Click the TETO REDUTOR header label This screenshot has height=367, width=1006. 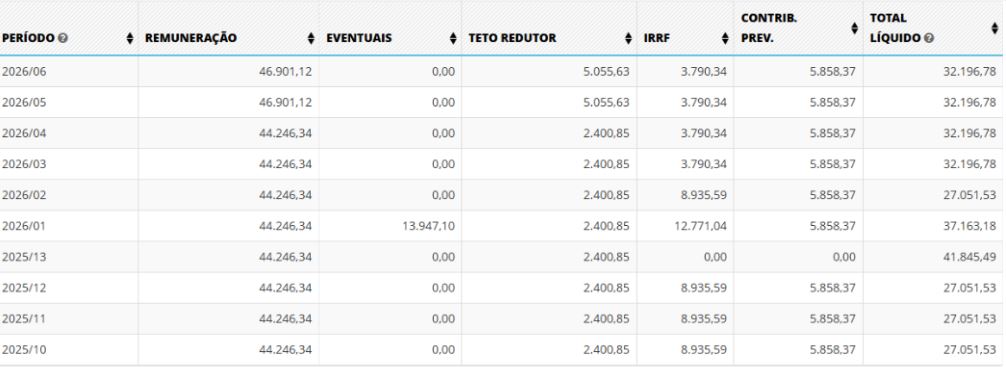[513, 38]
